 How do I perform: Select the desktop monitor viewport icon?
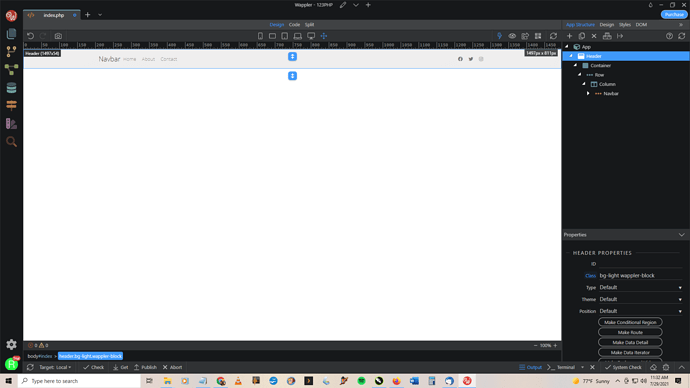point(311,36)
